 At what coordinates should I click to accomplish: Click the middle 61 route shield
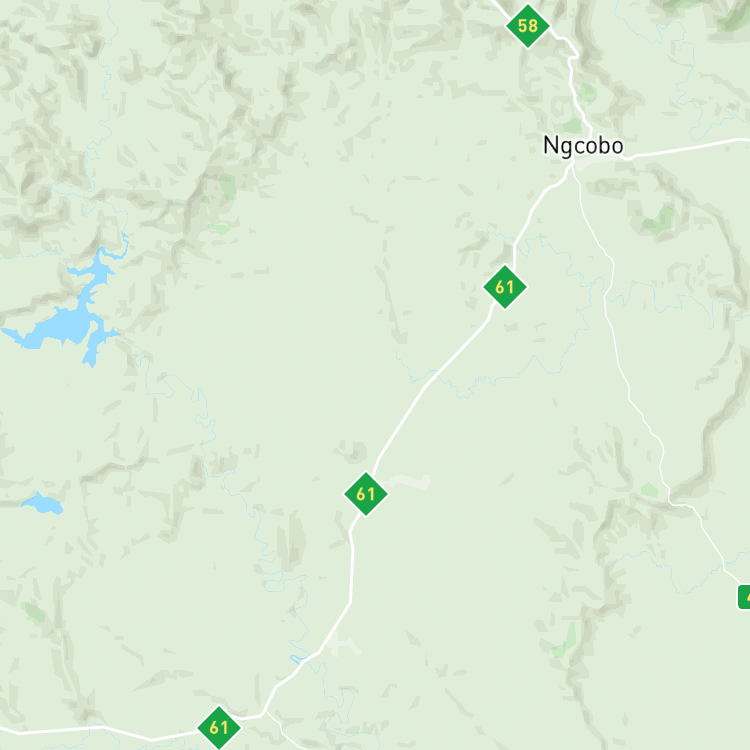(366, 494)
